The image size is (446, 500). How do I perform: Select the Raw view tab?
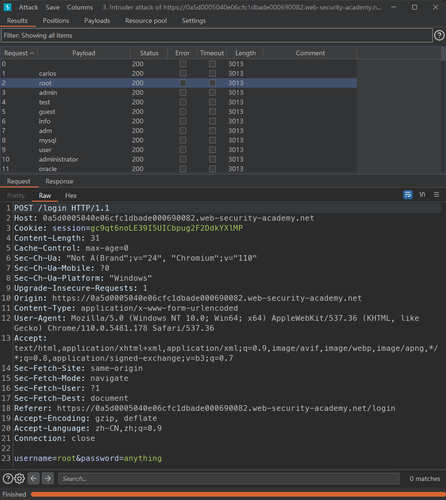45,196
